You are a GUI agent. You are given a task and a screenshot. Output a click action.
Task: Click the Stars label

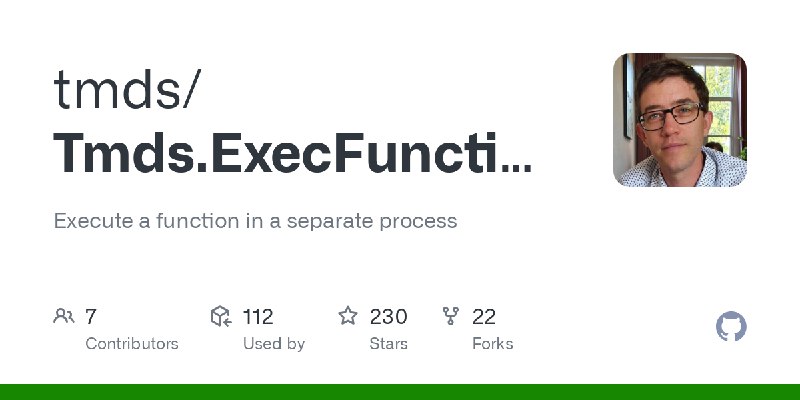(388, 344)
